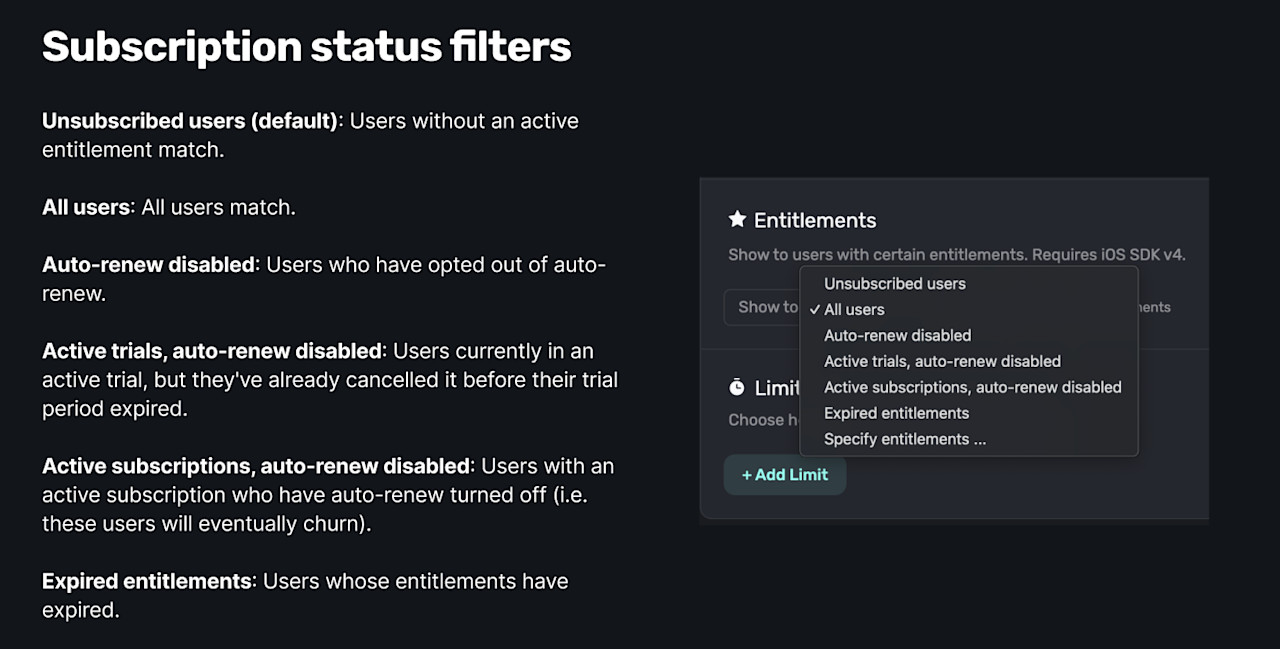Select Unsubscribed users from the dropdown

coord(893,283)
